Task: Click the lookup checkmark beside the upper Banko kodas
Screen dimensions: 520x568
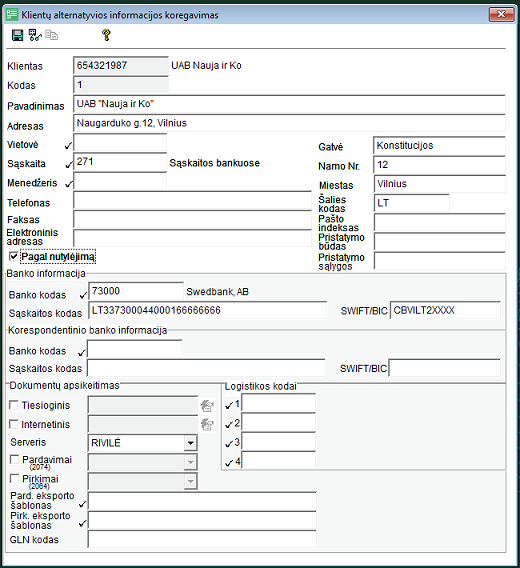Action: coord(83,295)
